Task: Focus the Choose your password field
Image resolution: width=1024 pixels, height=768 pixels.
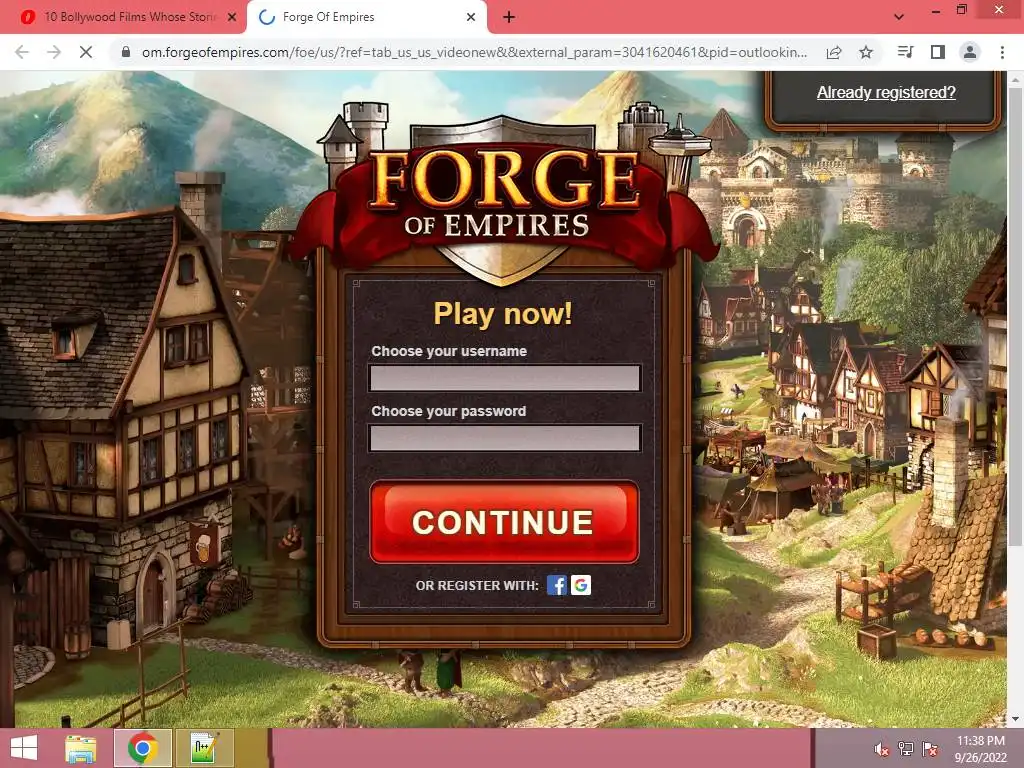Action: (x=505, y=438)
